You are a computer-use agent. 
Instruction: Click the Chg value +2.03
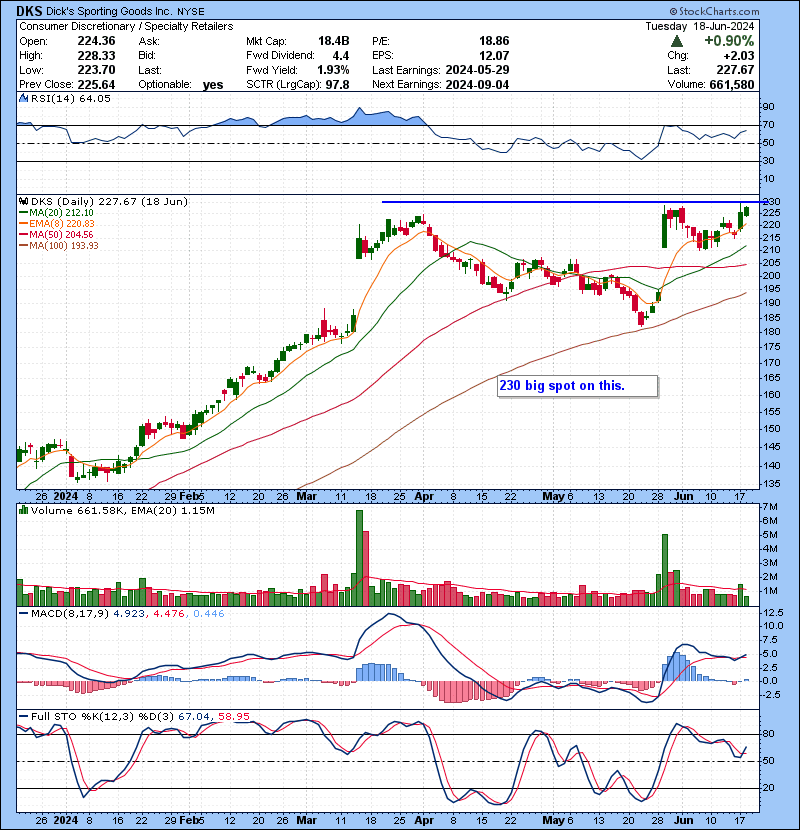coord(738,55)
